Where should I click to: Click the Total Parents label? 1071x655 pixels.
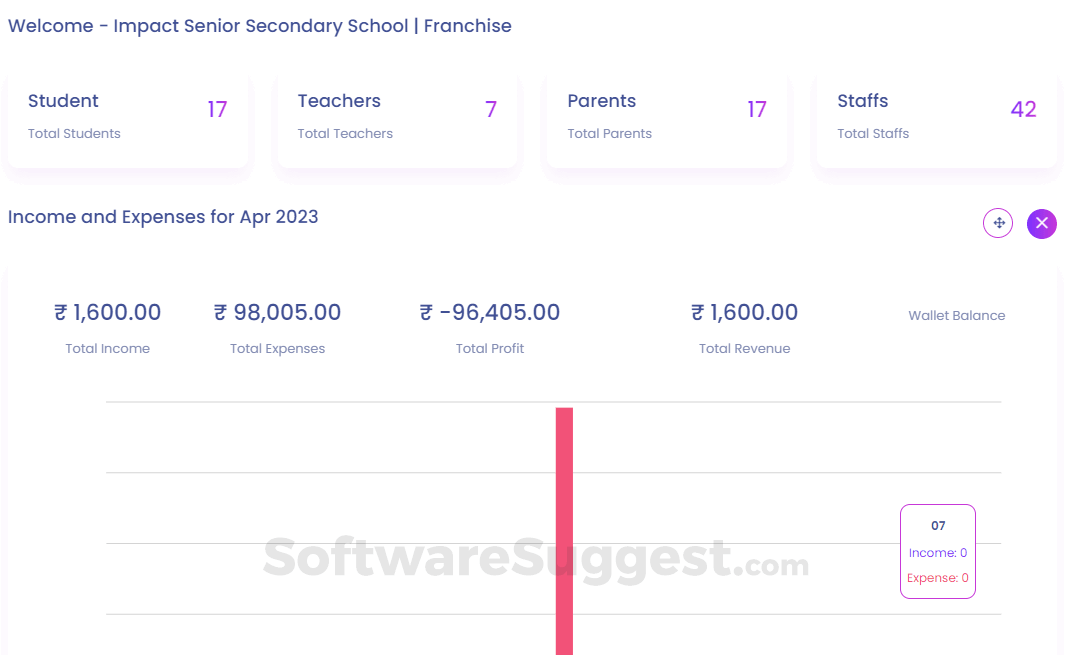(609, 132)
